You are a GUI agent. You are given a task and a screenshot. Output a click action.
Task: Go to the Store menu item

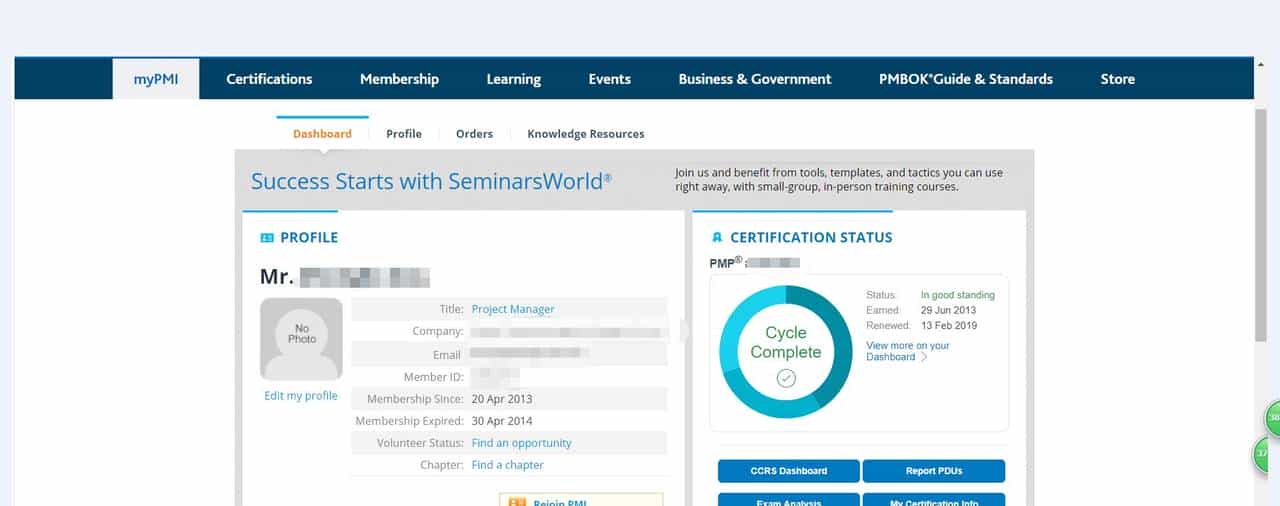click(1117, 79)
